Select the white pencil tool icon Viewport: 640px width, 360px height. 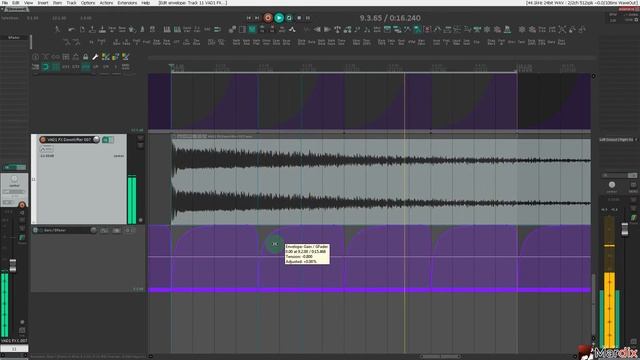[95, 57]
